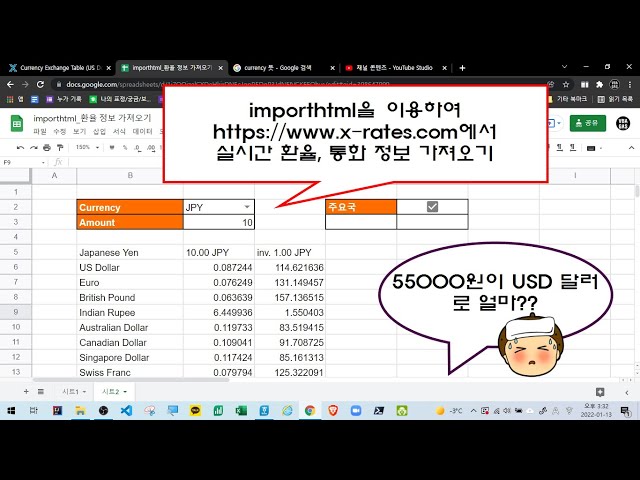
Task: Select the paint format tool
Action: coord(60,147)
